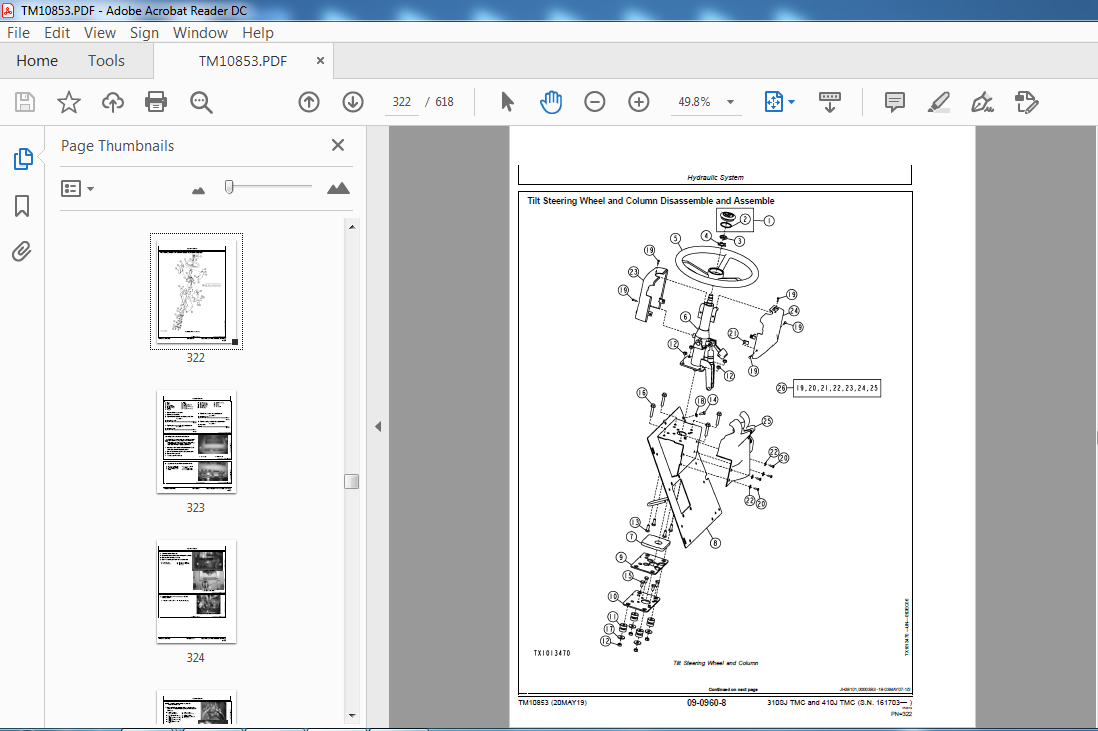Screen dimensions: 1098x731
Task: Click the Zoom in plus icon
Action: point(639,102)
